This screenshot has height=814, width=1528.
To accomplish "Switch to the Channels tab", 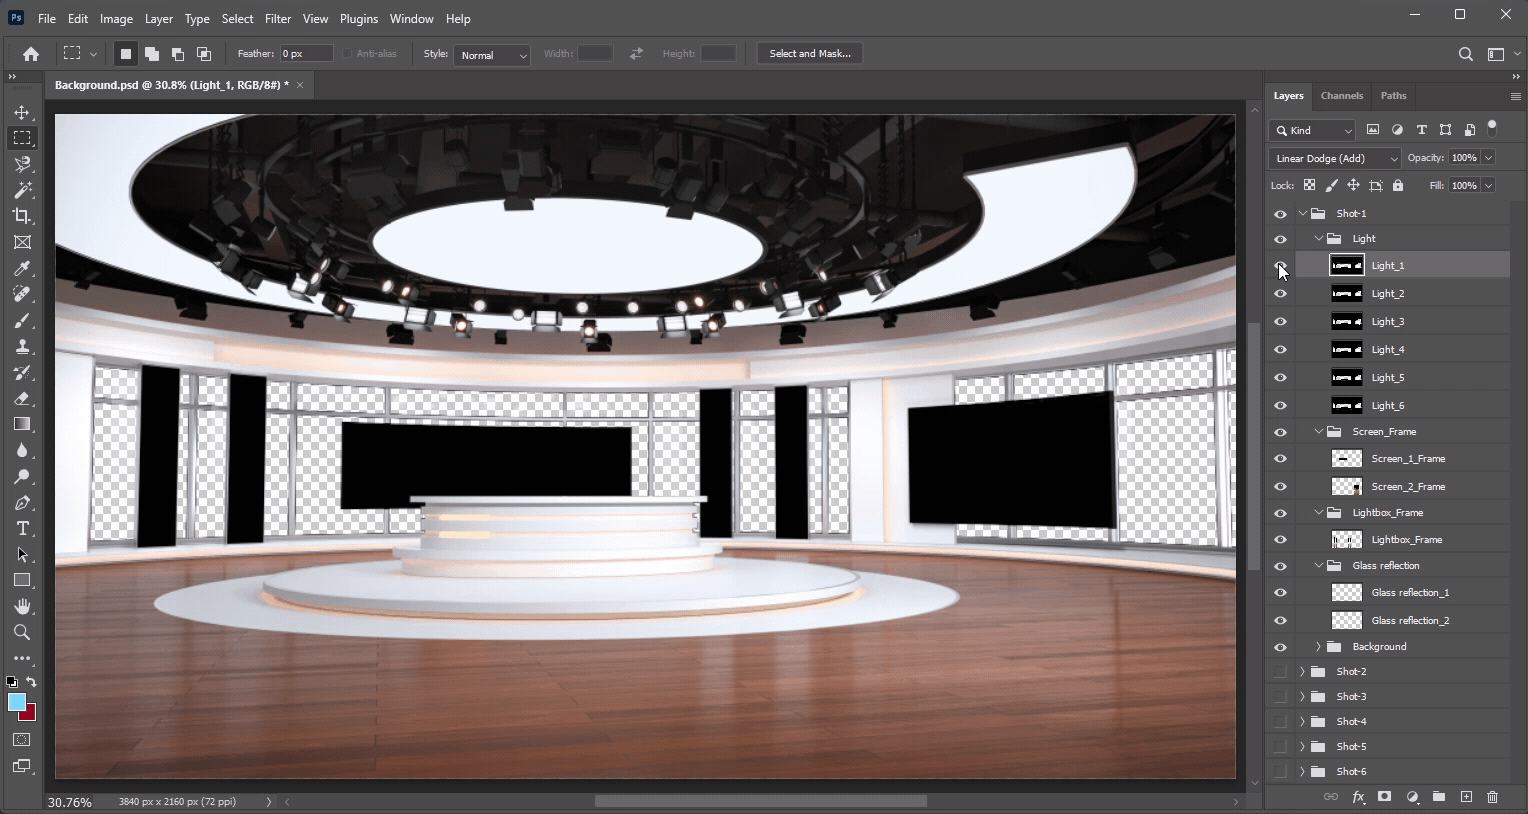I will 1341,96.
